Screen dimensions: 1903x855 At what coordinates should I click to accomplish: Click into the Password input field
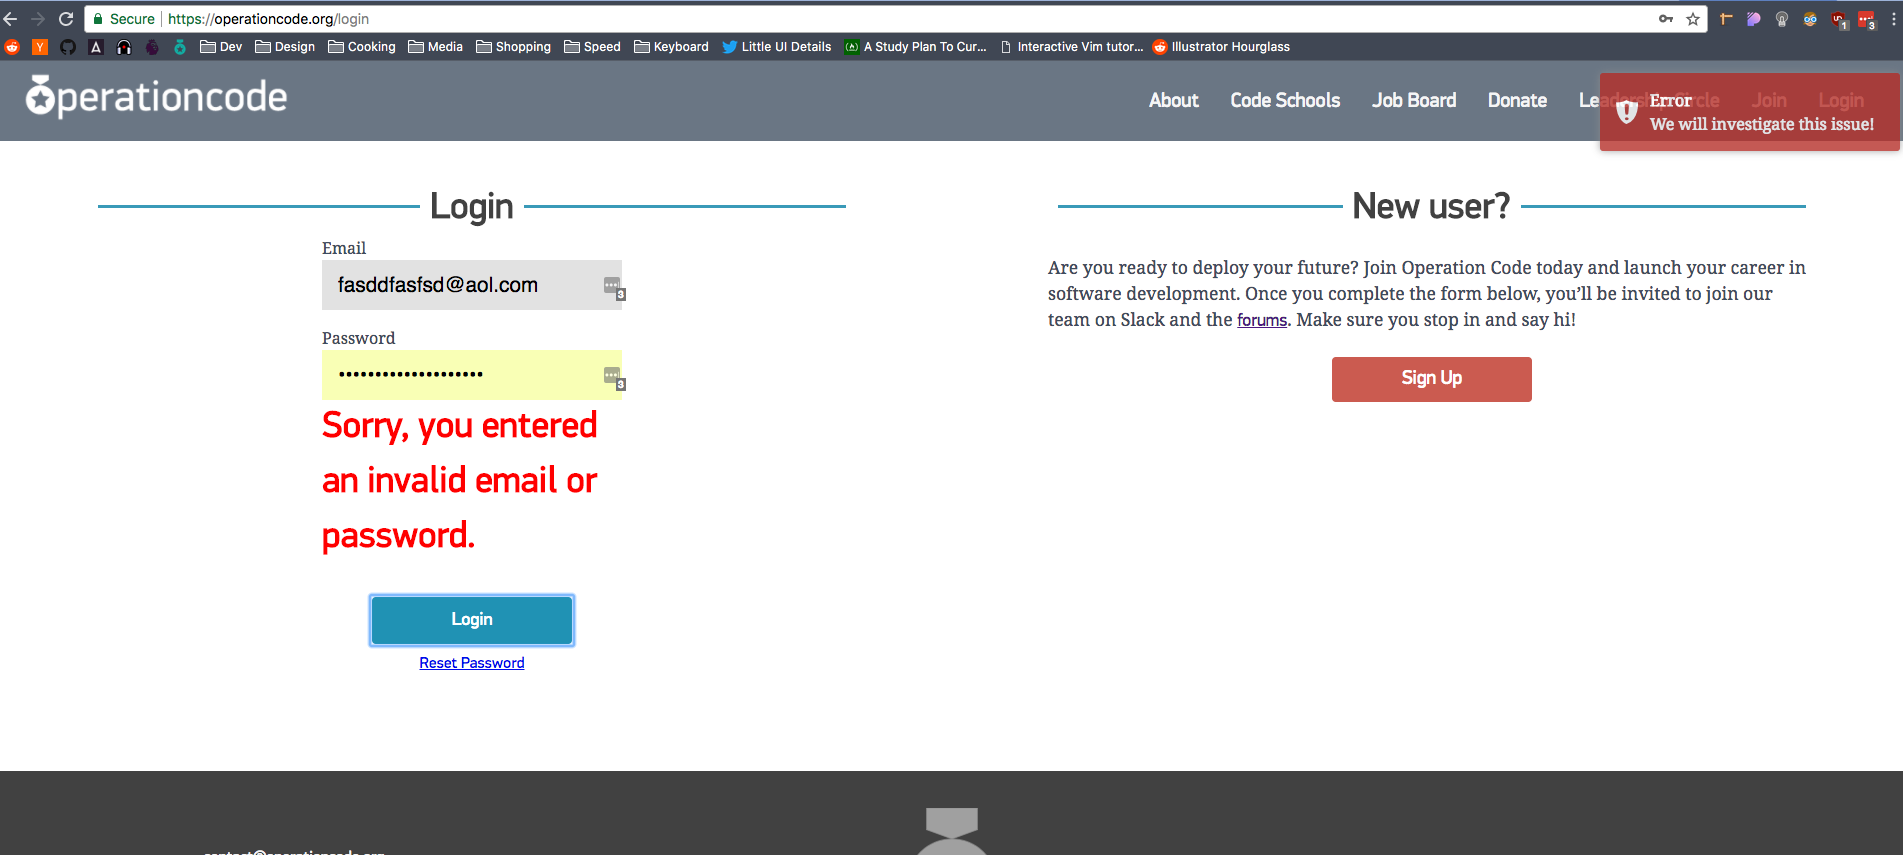(x=472, y=374)
